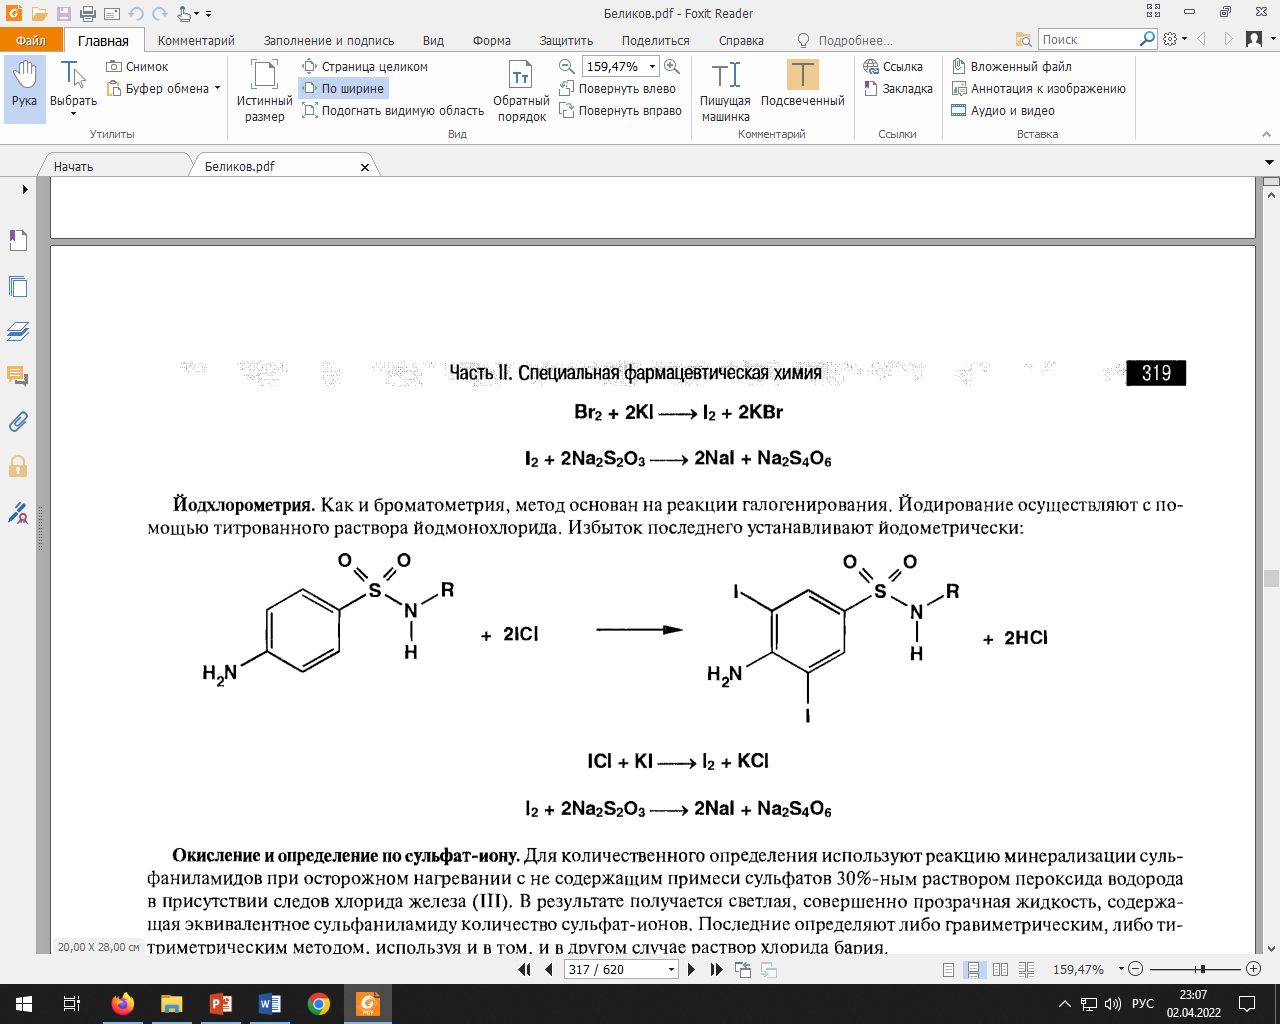The image size is (1280, 1024).
Task: Toggle continuous facing view mode
Action: [1026, 969]
